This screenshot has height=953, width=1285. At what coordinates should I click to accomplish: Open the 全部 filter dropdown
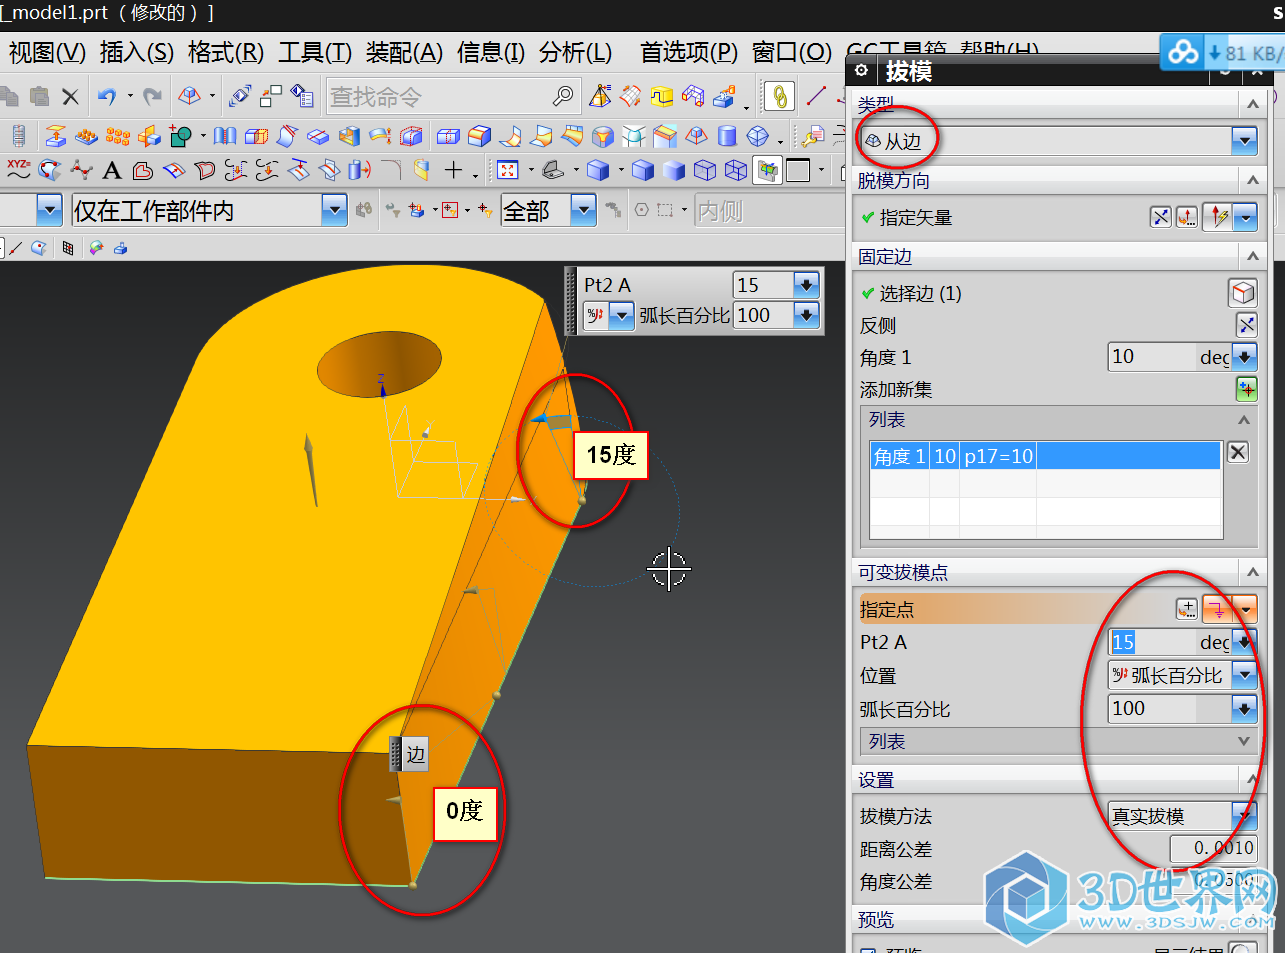583,210
